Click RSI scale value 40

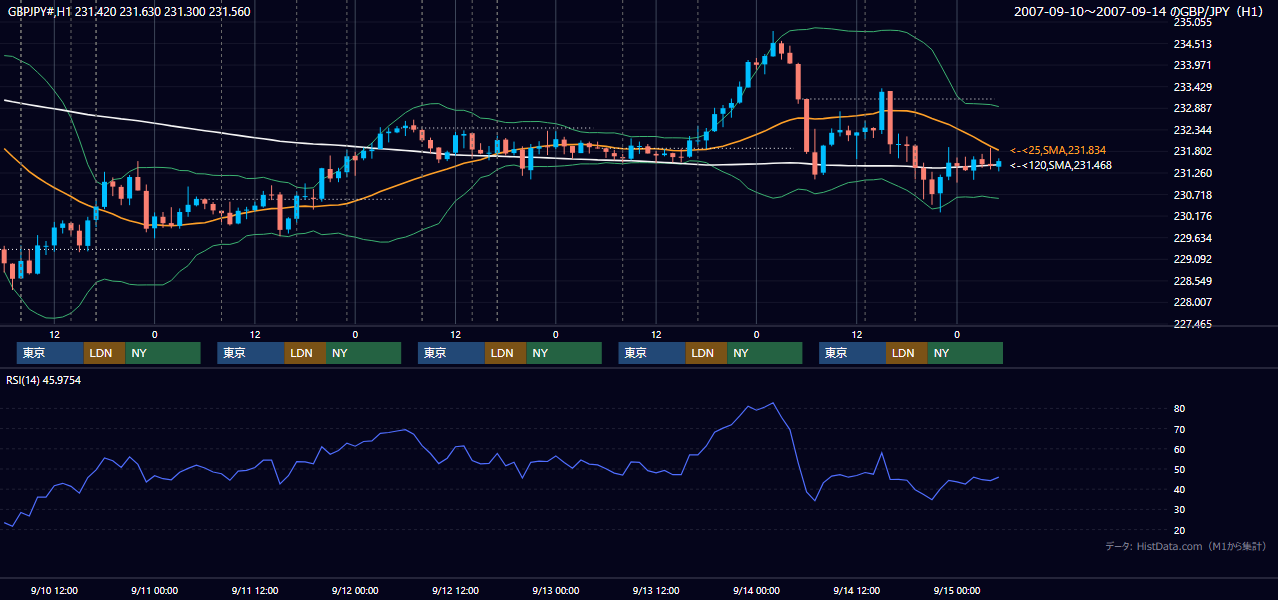[1179, 489]
